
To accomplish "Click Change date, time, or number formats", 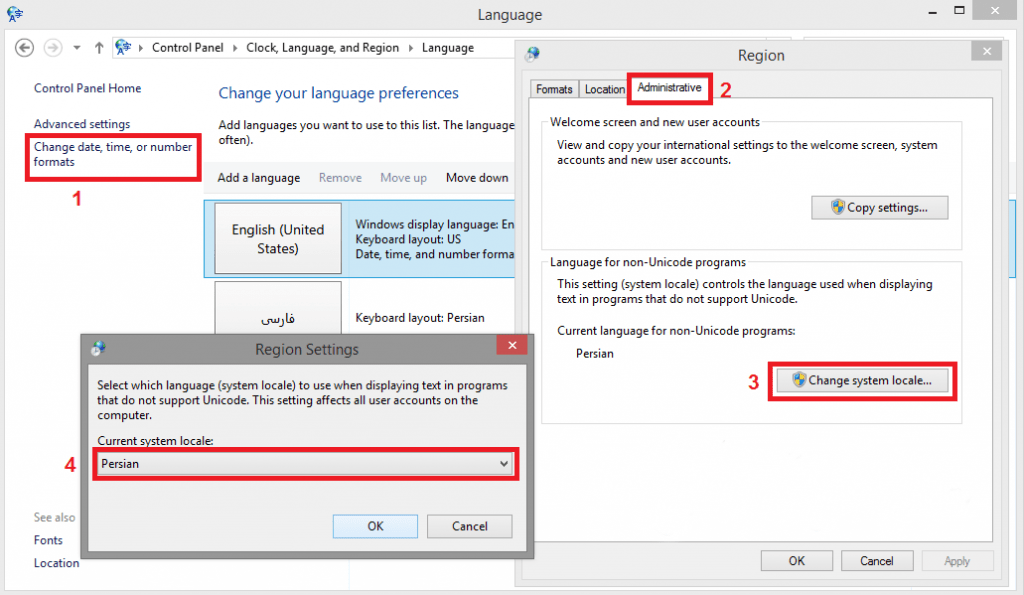I will (113, 154).
